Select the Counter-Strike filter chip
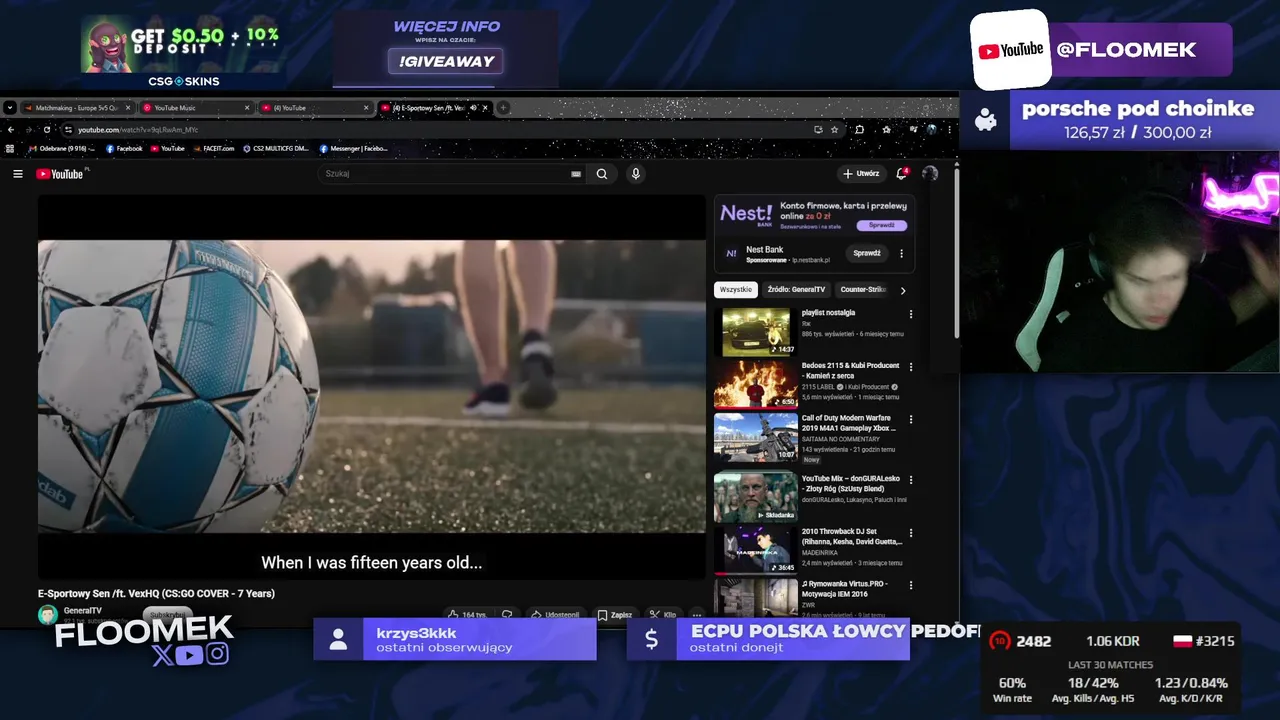Viewport: 1280px width, 720px height. [x=863, y=290]
